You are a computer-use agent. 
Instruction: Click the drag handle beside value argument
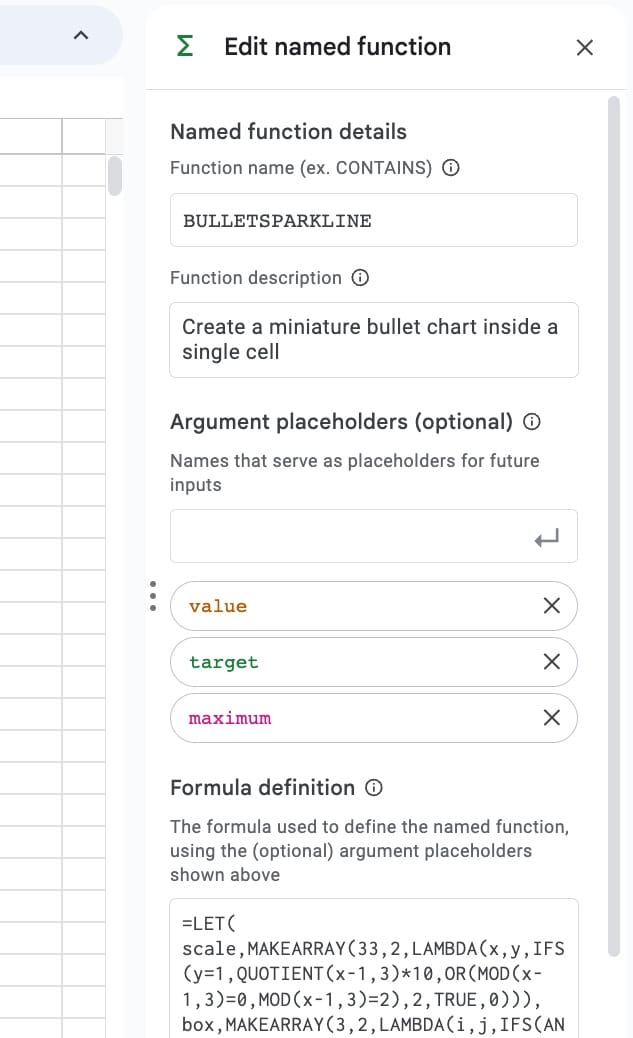[153, 595]
